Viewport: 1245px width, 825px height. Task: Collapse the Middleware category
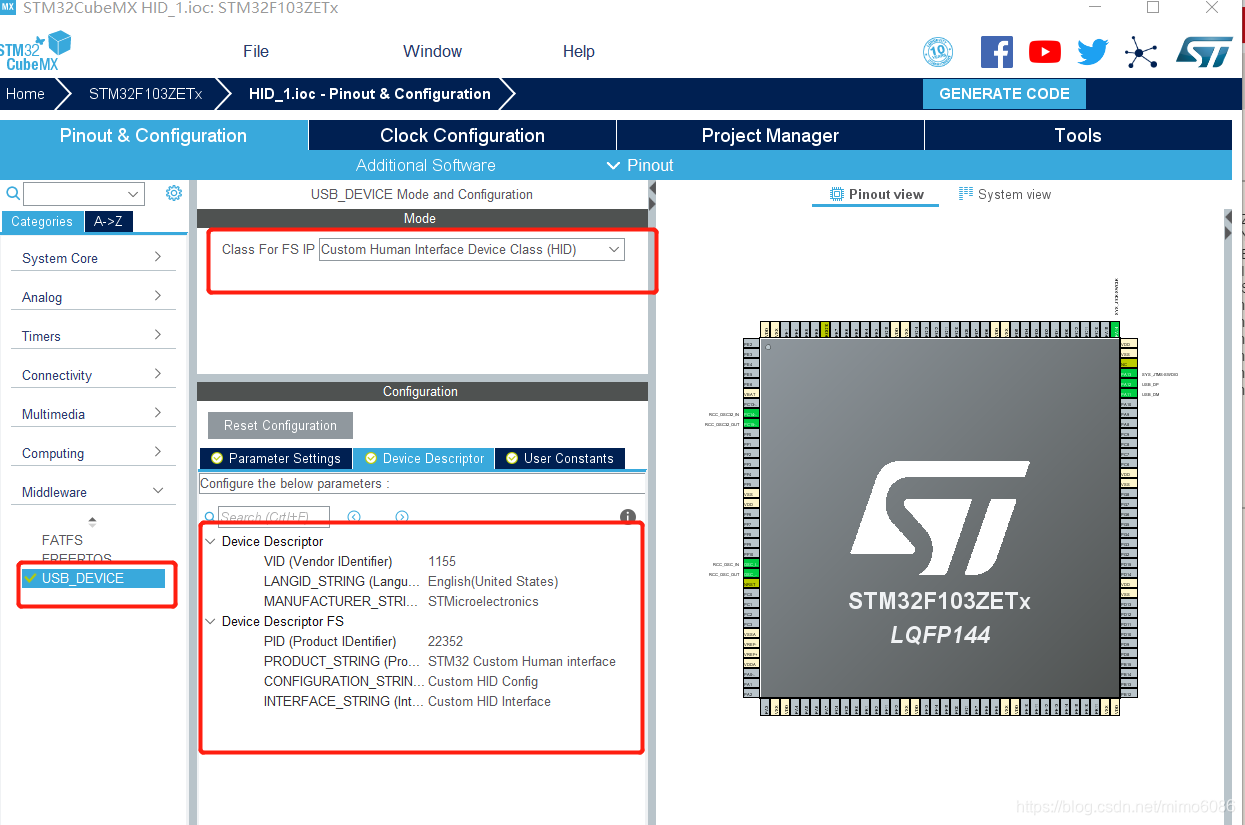(92, 492)
